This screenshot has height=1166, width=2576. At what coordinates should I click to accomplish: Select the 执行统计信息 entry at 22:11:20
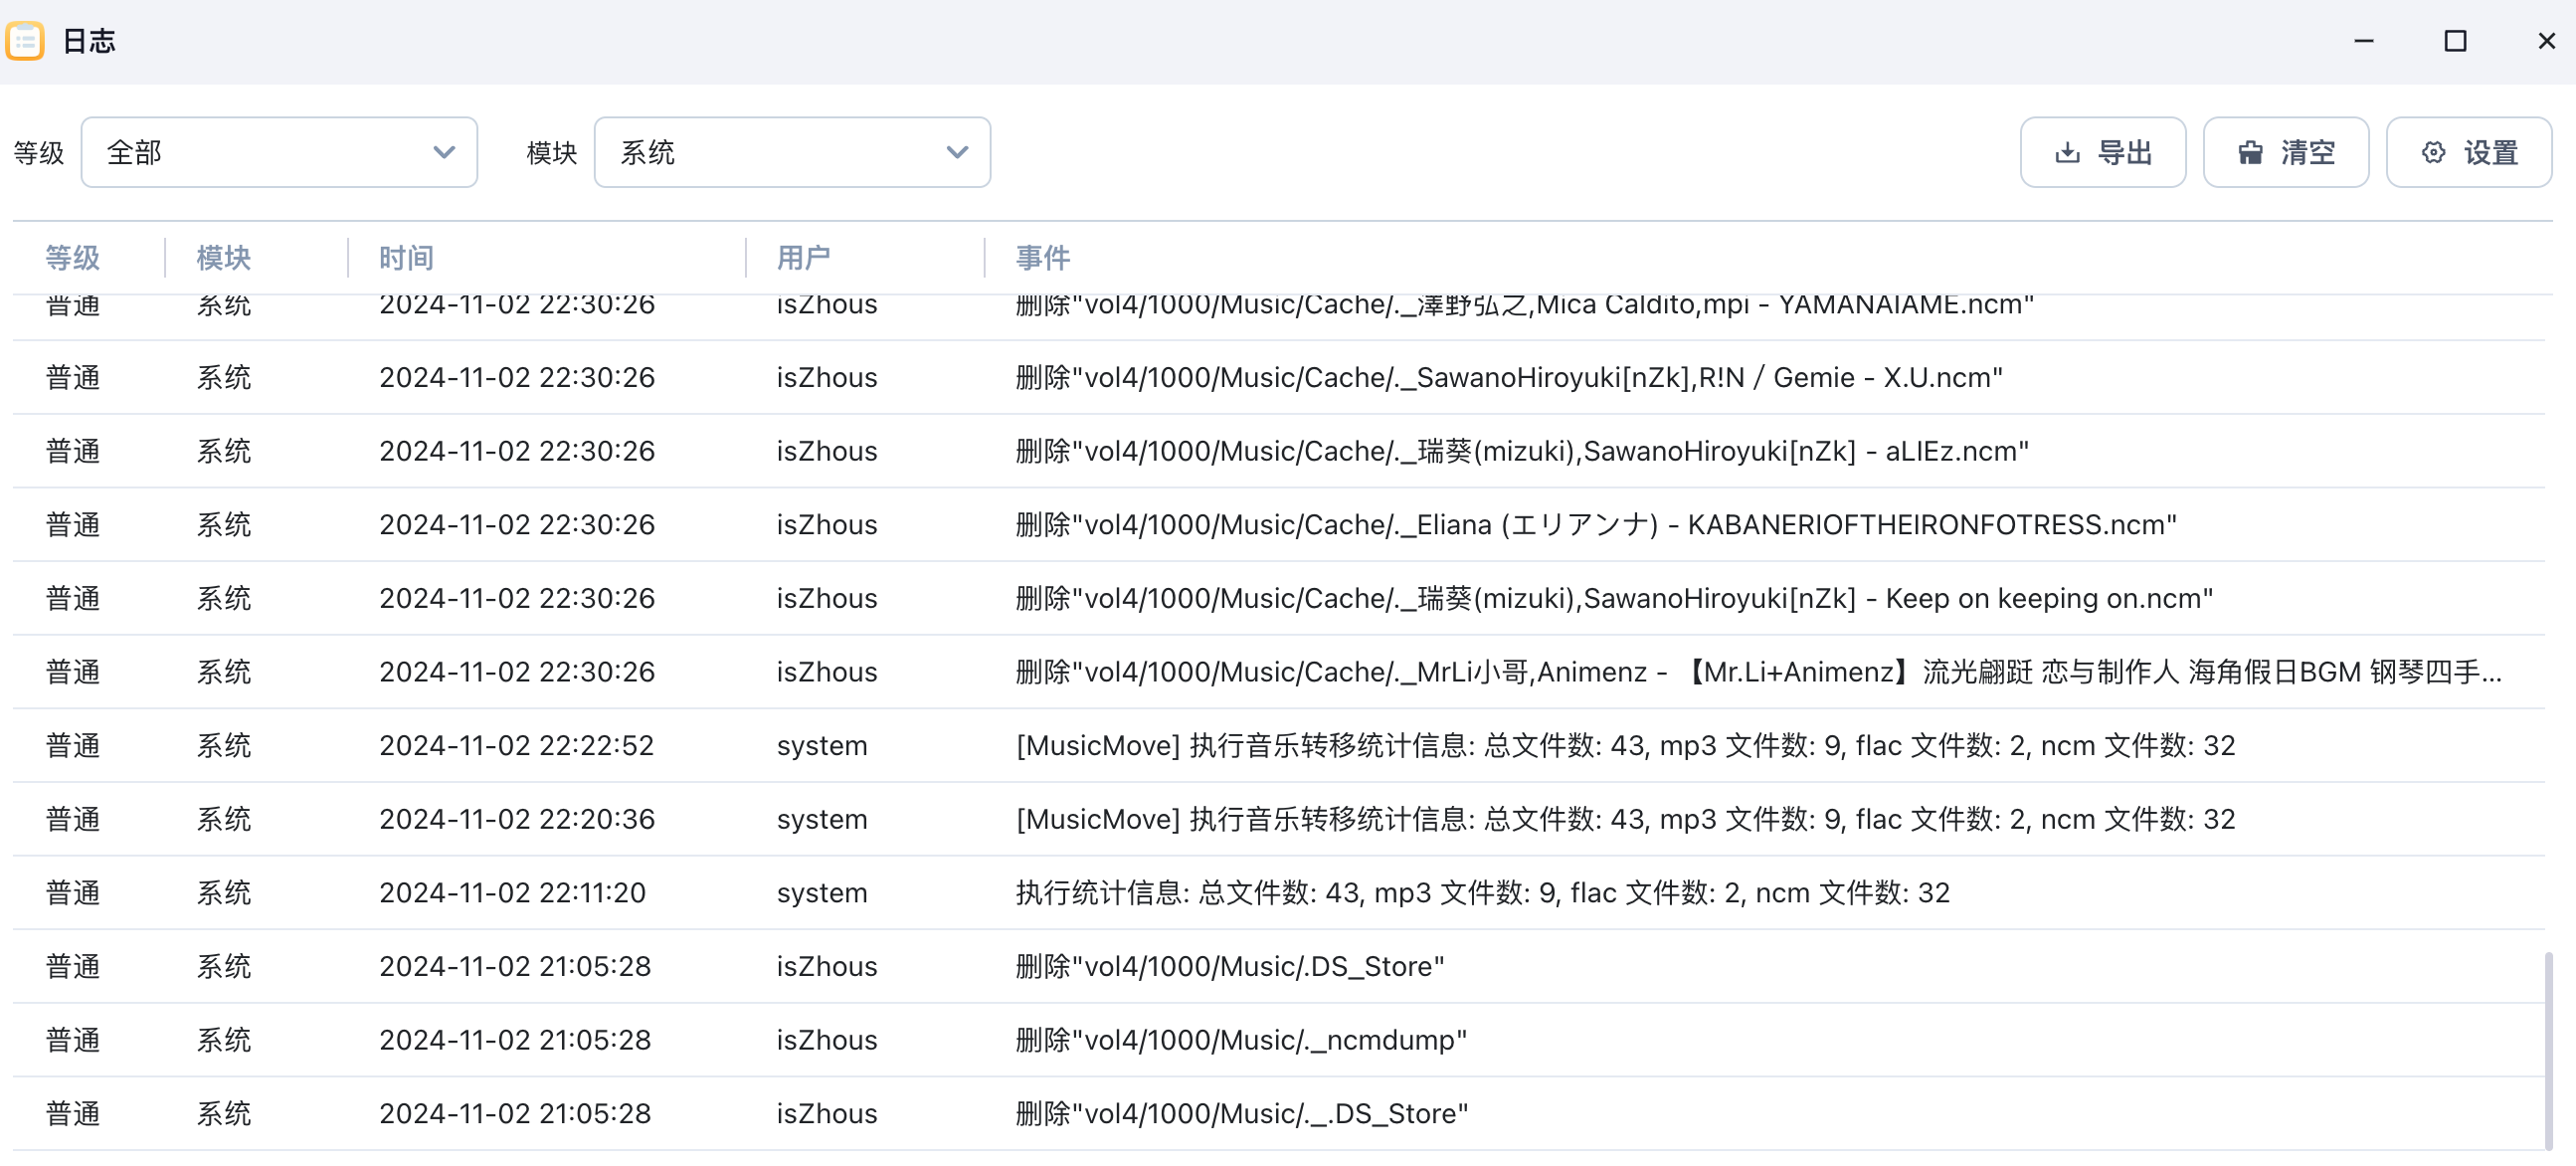pos(1279,893)
